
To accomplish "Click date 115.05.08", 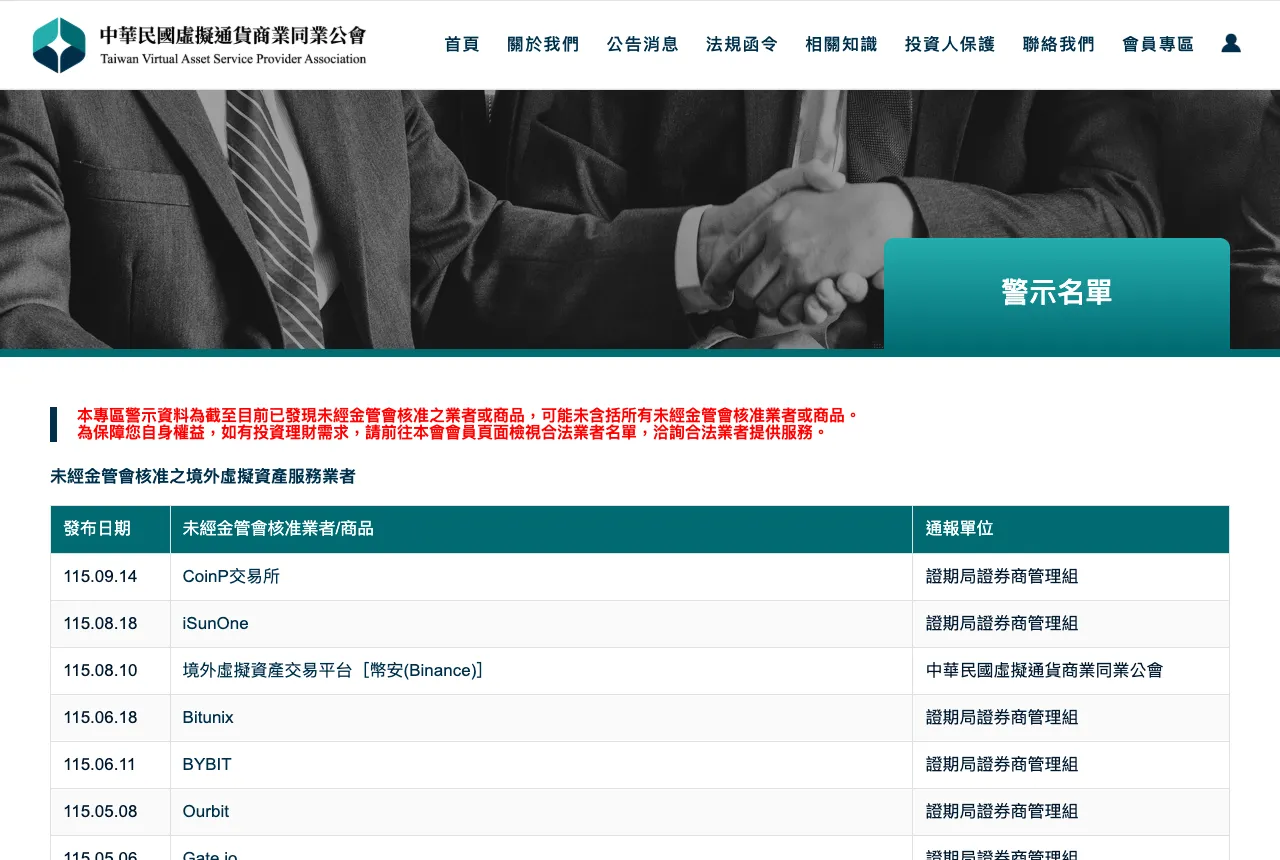I will click(100, 811).
